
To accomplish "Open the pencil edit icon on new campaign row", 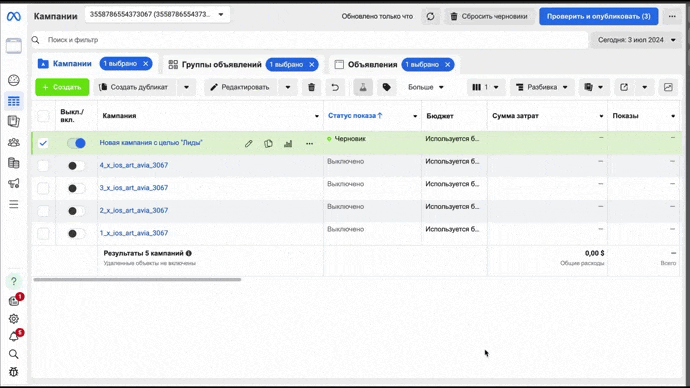I will pos(249,143).
